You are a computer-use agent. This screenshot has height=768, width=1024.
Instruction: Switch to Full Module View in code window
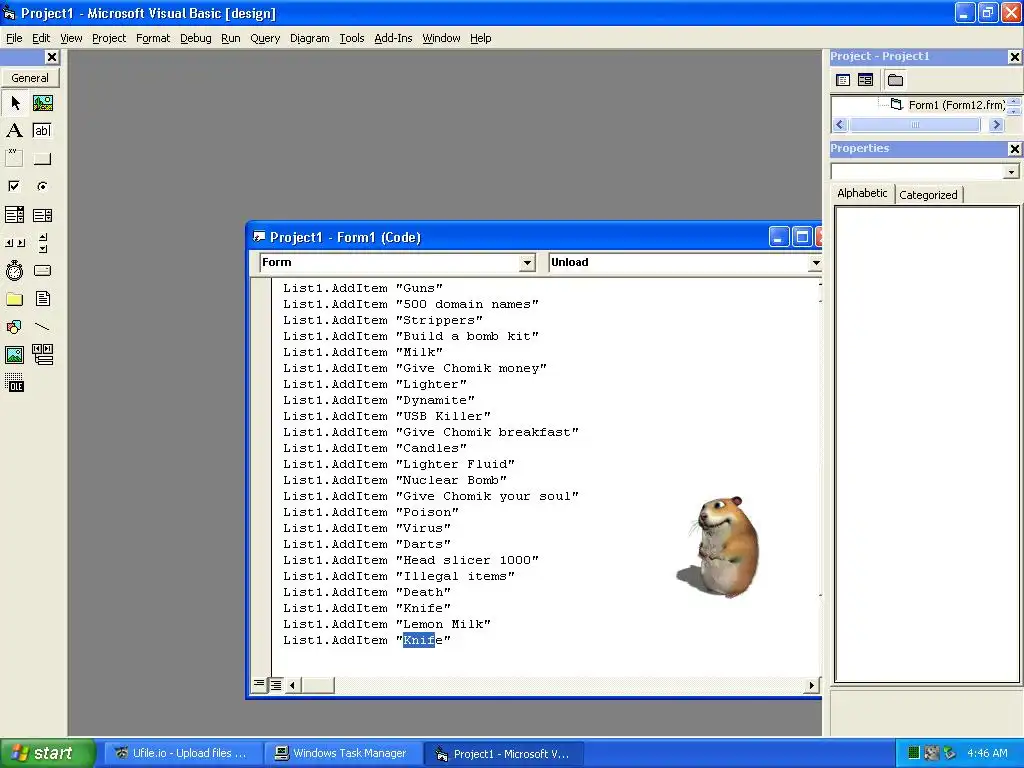point(276,684)
